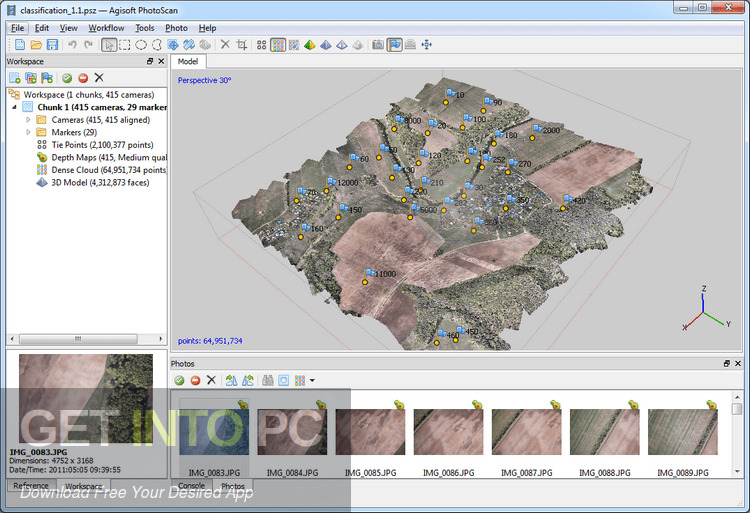Show the Dense Cloud Classes view
750x513 pixels.
(x=294, y=45)
